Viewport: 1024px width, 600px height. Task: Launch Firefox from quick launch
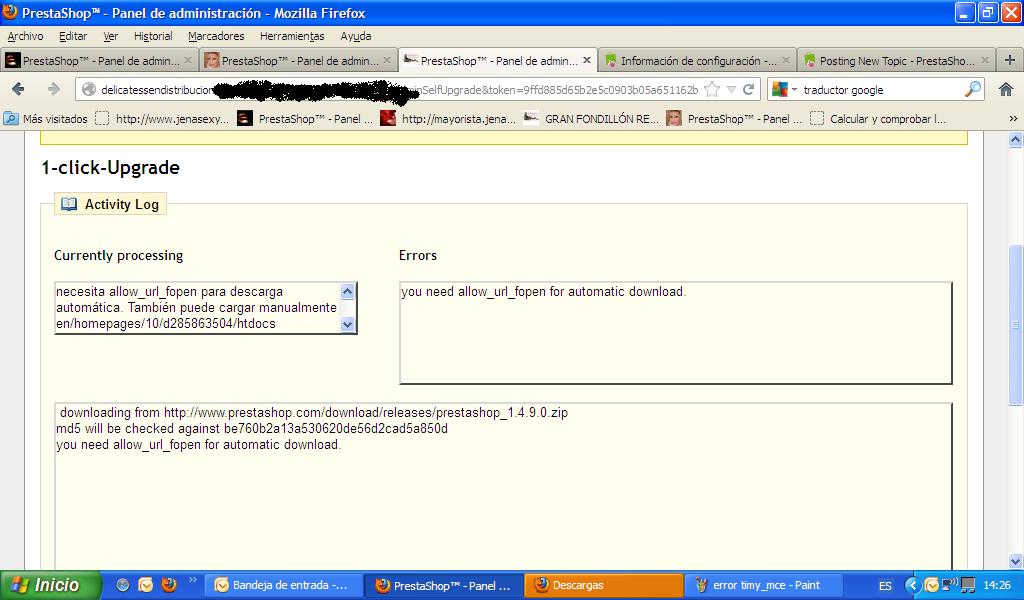[168, 584]
